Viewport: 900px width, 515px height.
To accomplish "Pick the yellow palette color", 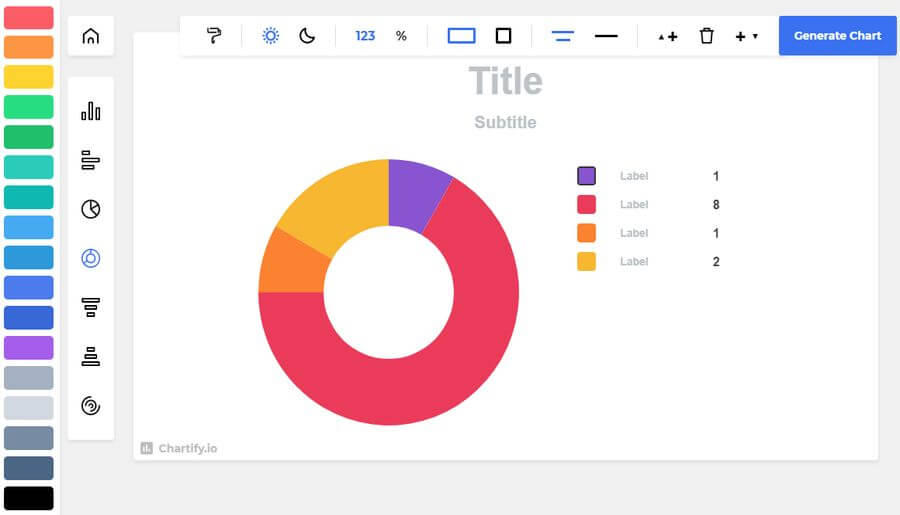I will pyautogui.click(x=29, y=77).
